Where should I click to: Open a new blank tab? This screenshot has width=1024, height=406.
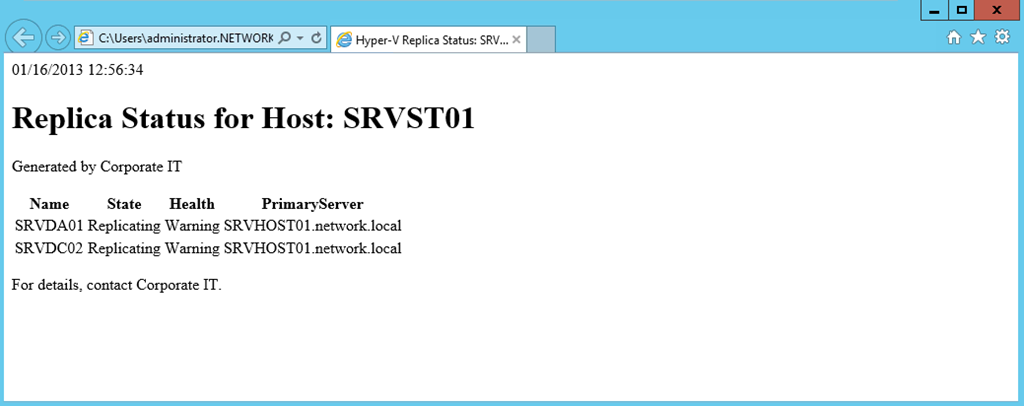[541, 40]
